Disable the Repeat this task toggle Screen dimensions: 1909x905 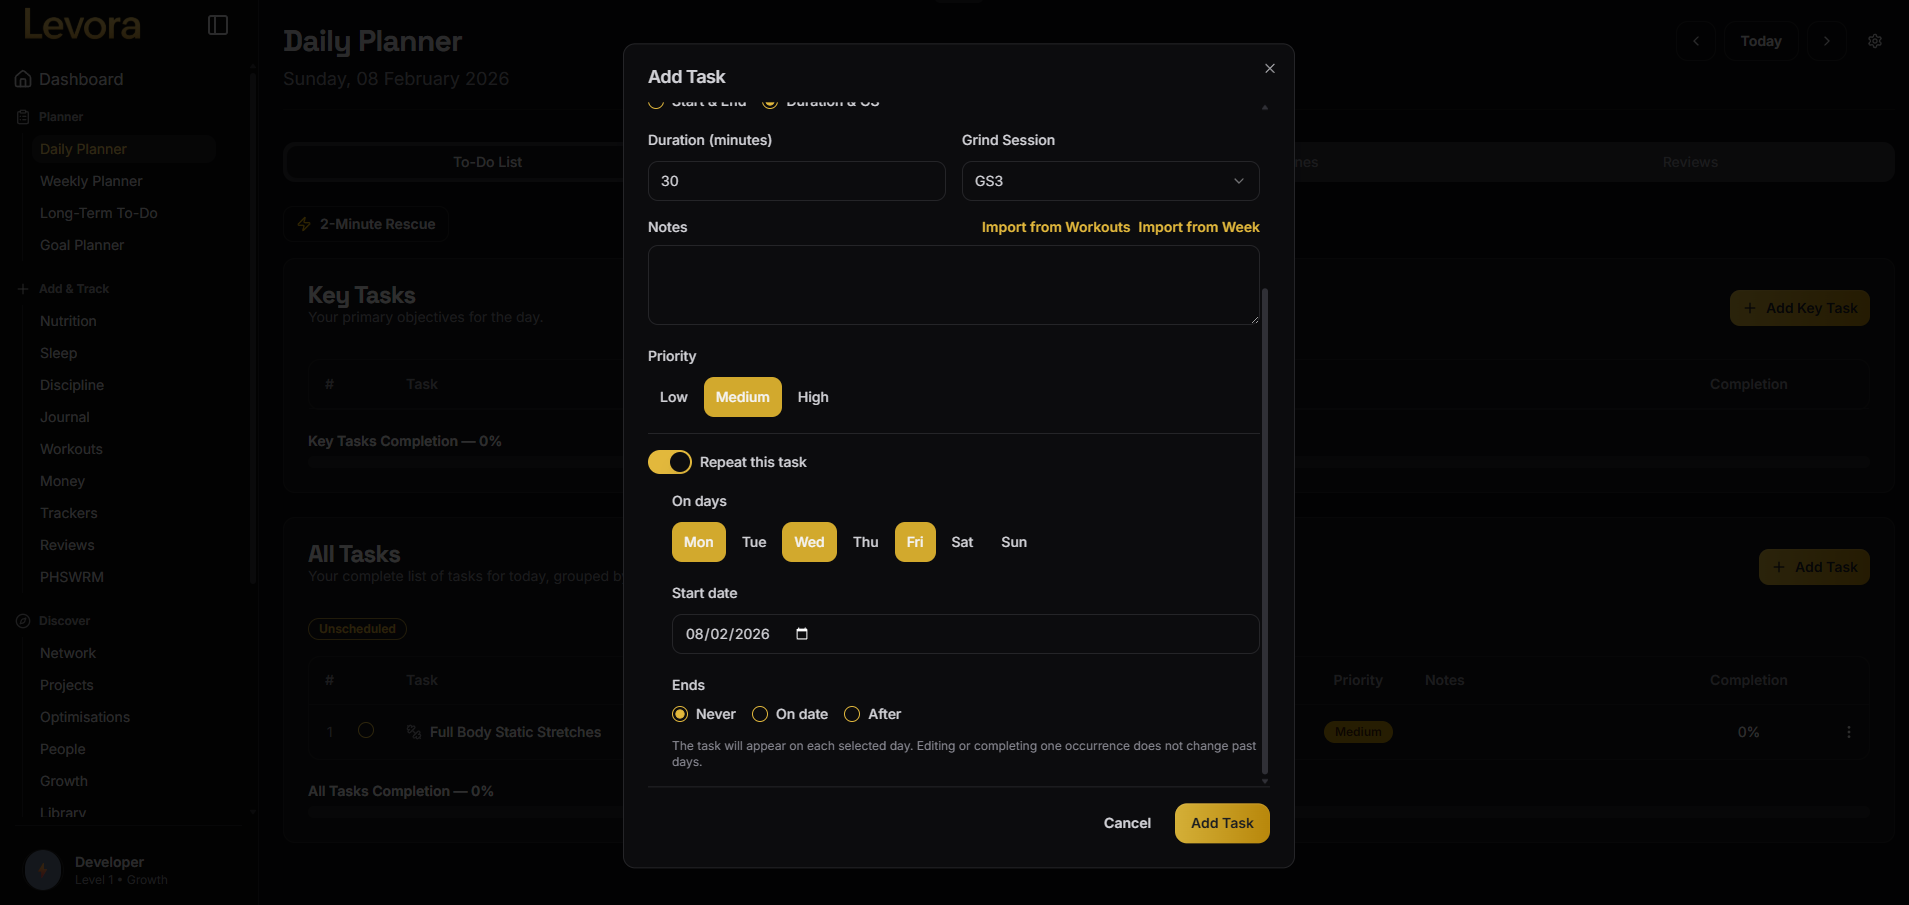point(669,461)
